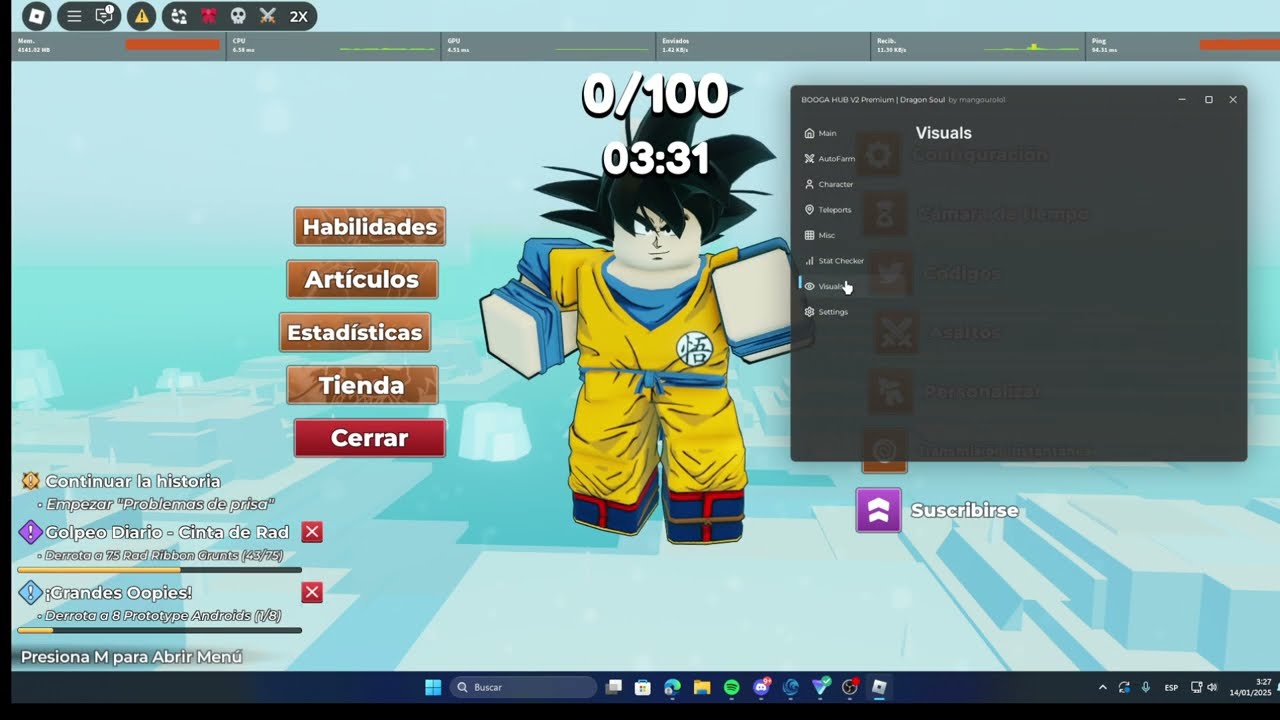Image resolution: width=1280 pixels, height=720 pixels.
Task: Click the purple exclamation quest icon
Action: [30, 532]
